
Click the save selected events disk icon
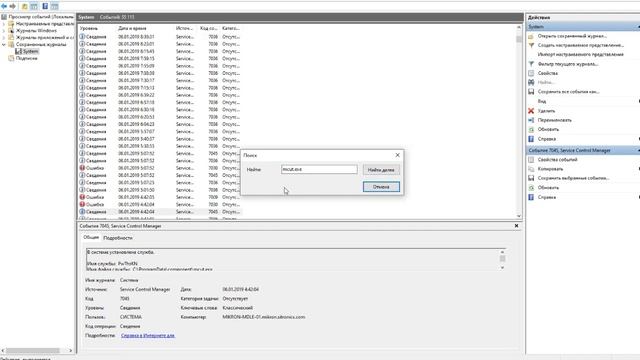531,178
